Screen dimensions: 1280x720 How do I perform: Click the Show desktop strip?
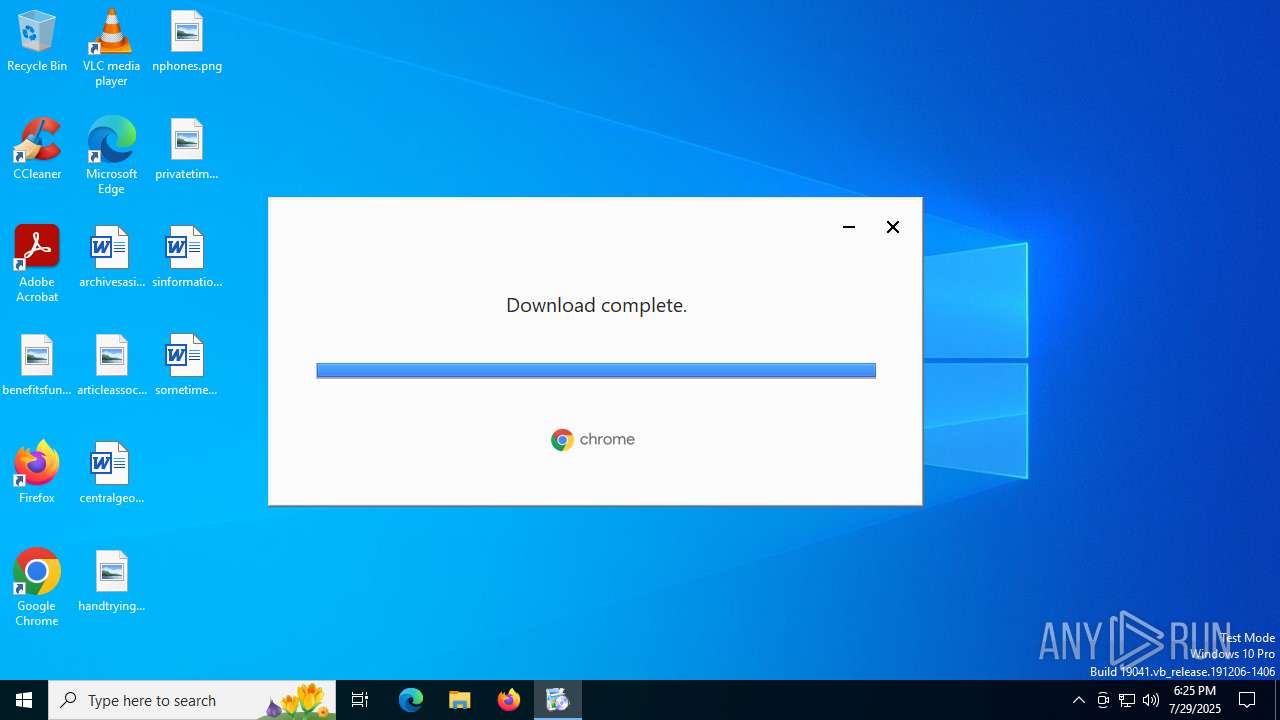pos(1277,700)
